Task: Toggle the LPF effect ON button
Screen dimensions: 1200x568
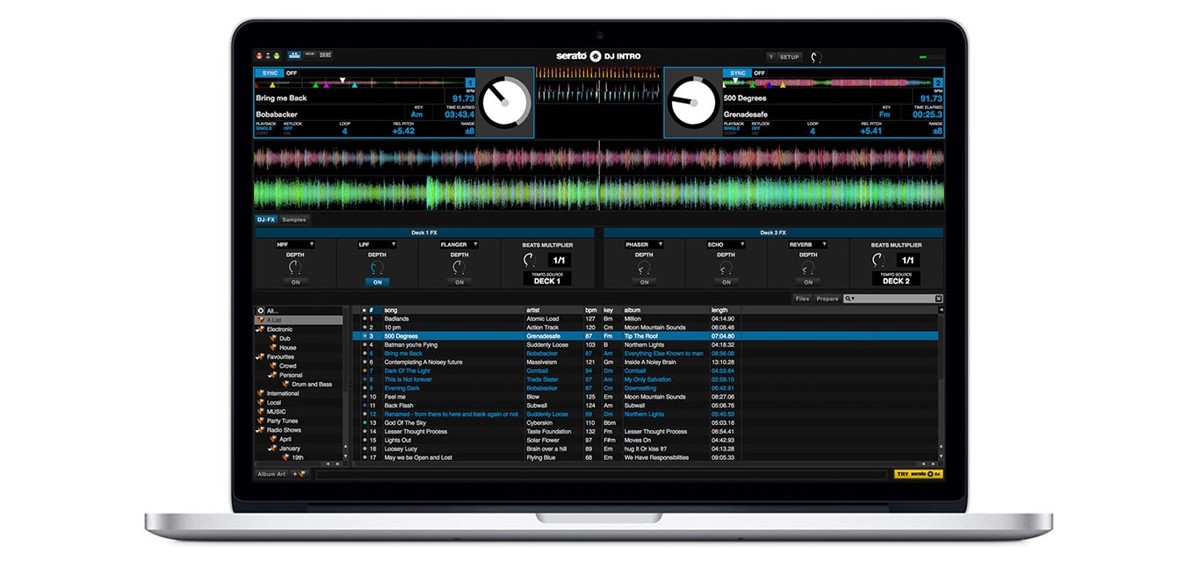Action: click(x=376, y=282)
